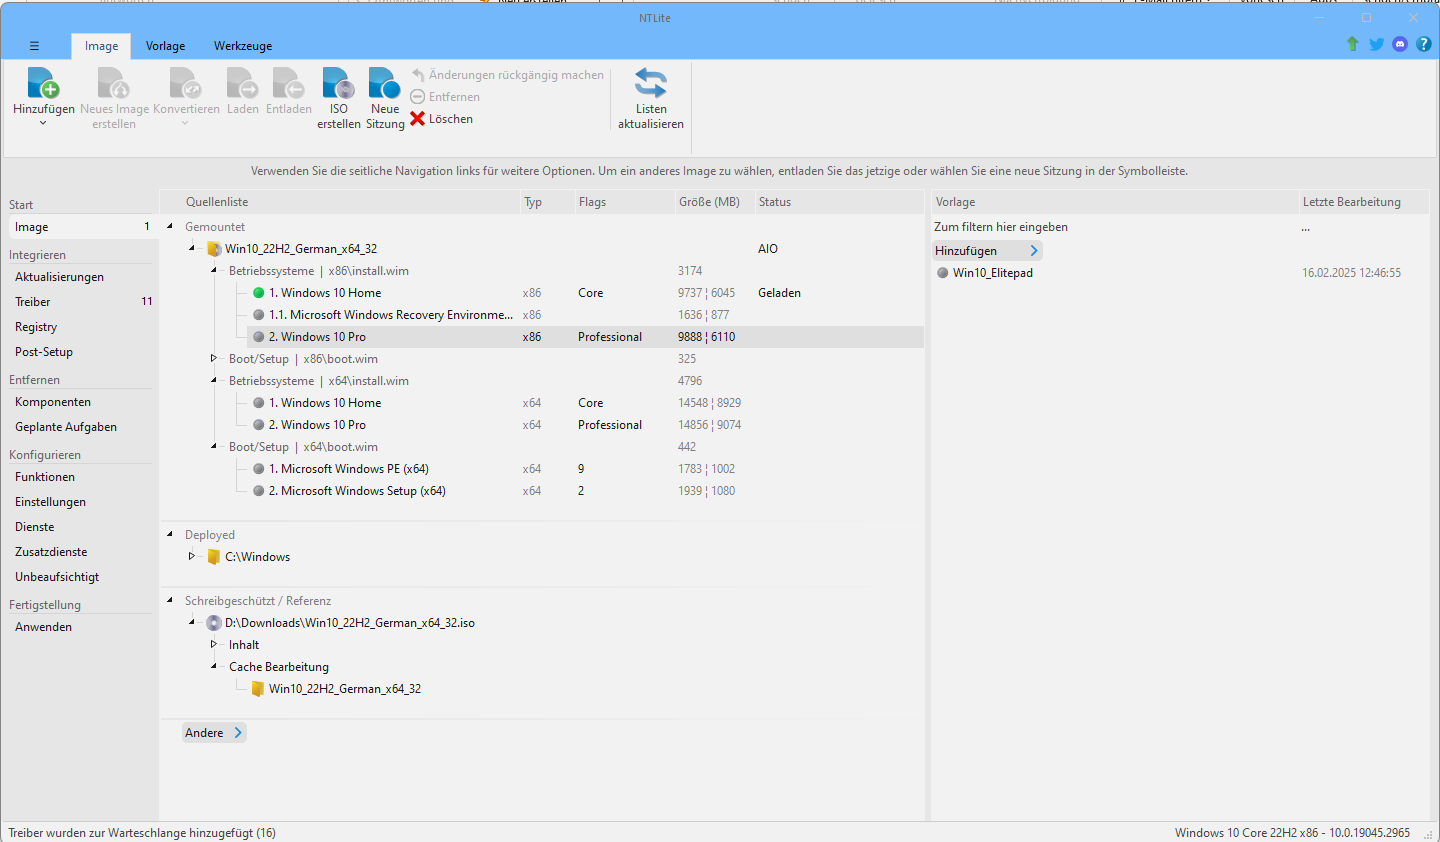Sort by Größe (MB) column header
The width and height of the screenshot is (1440, 842).
(x=713, y=202)
